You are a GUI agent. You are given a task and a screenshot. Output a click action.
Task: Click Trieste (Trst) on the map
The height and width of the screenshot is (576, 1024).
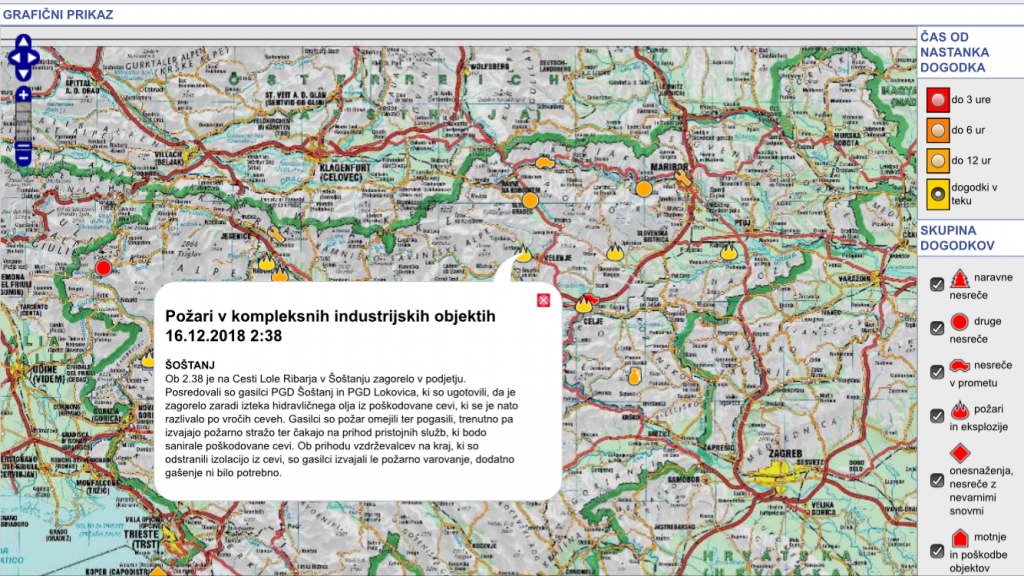click(142, 539)
